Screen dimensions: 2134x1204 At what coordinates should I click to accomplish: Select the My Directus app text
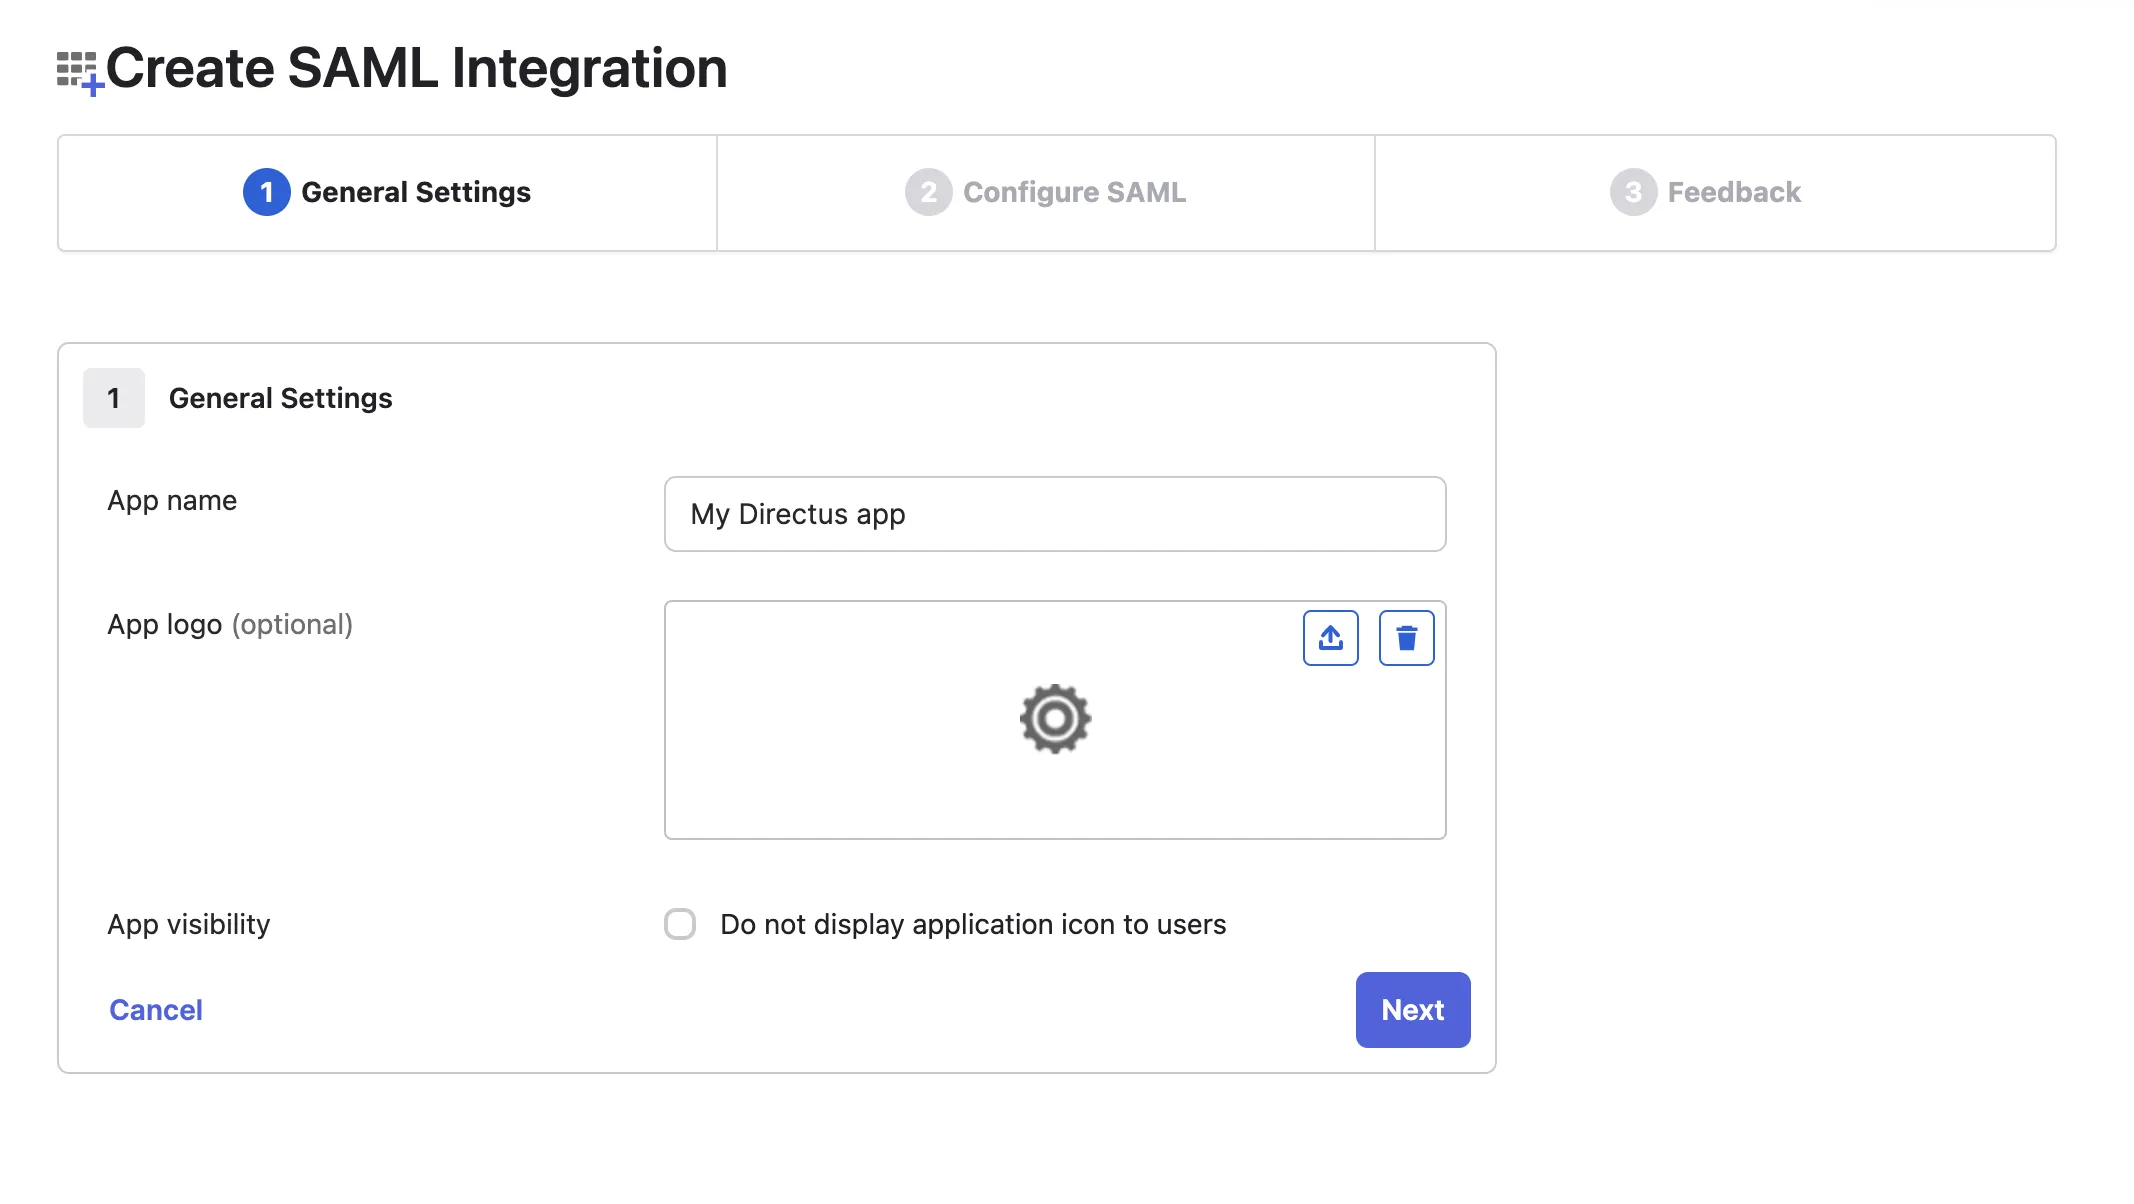[x=796, y=514]
